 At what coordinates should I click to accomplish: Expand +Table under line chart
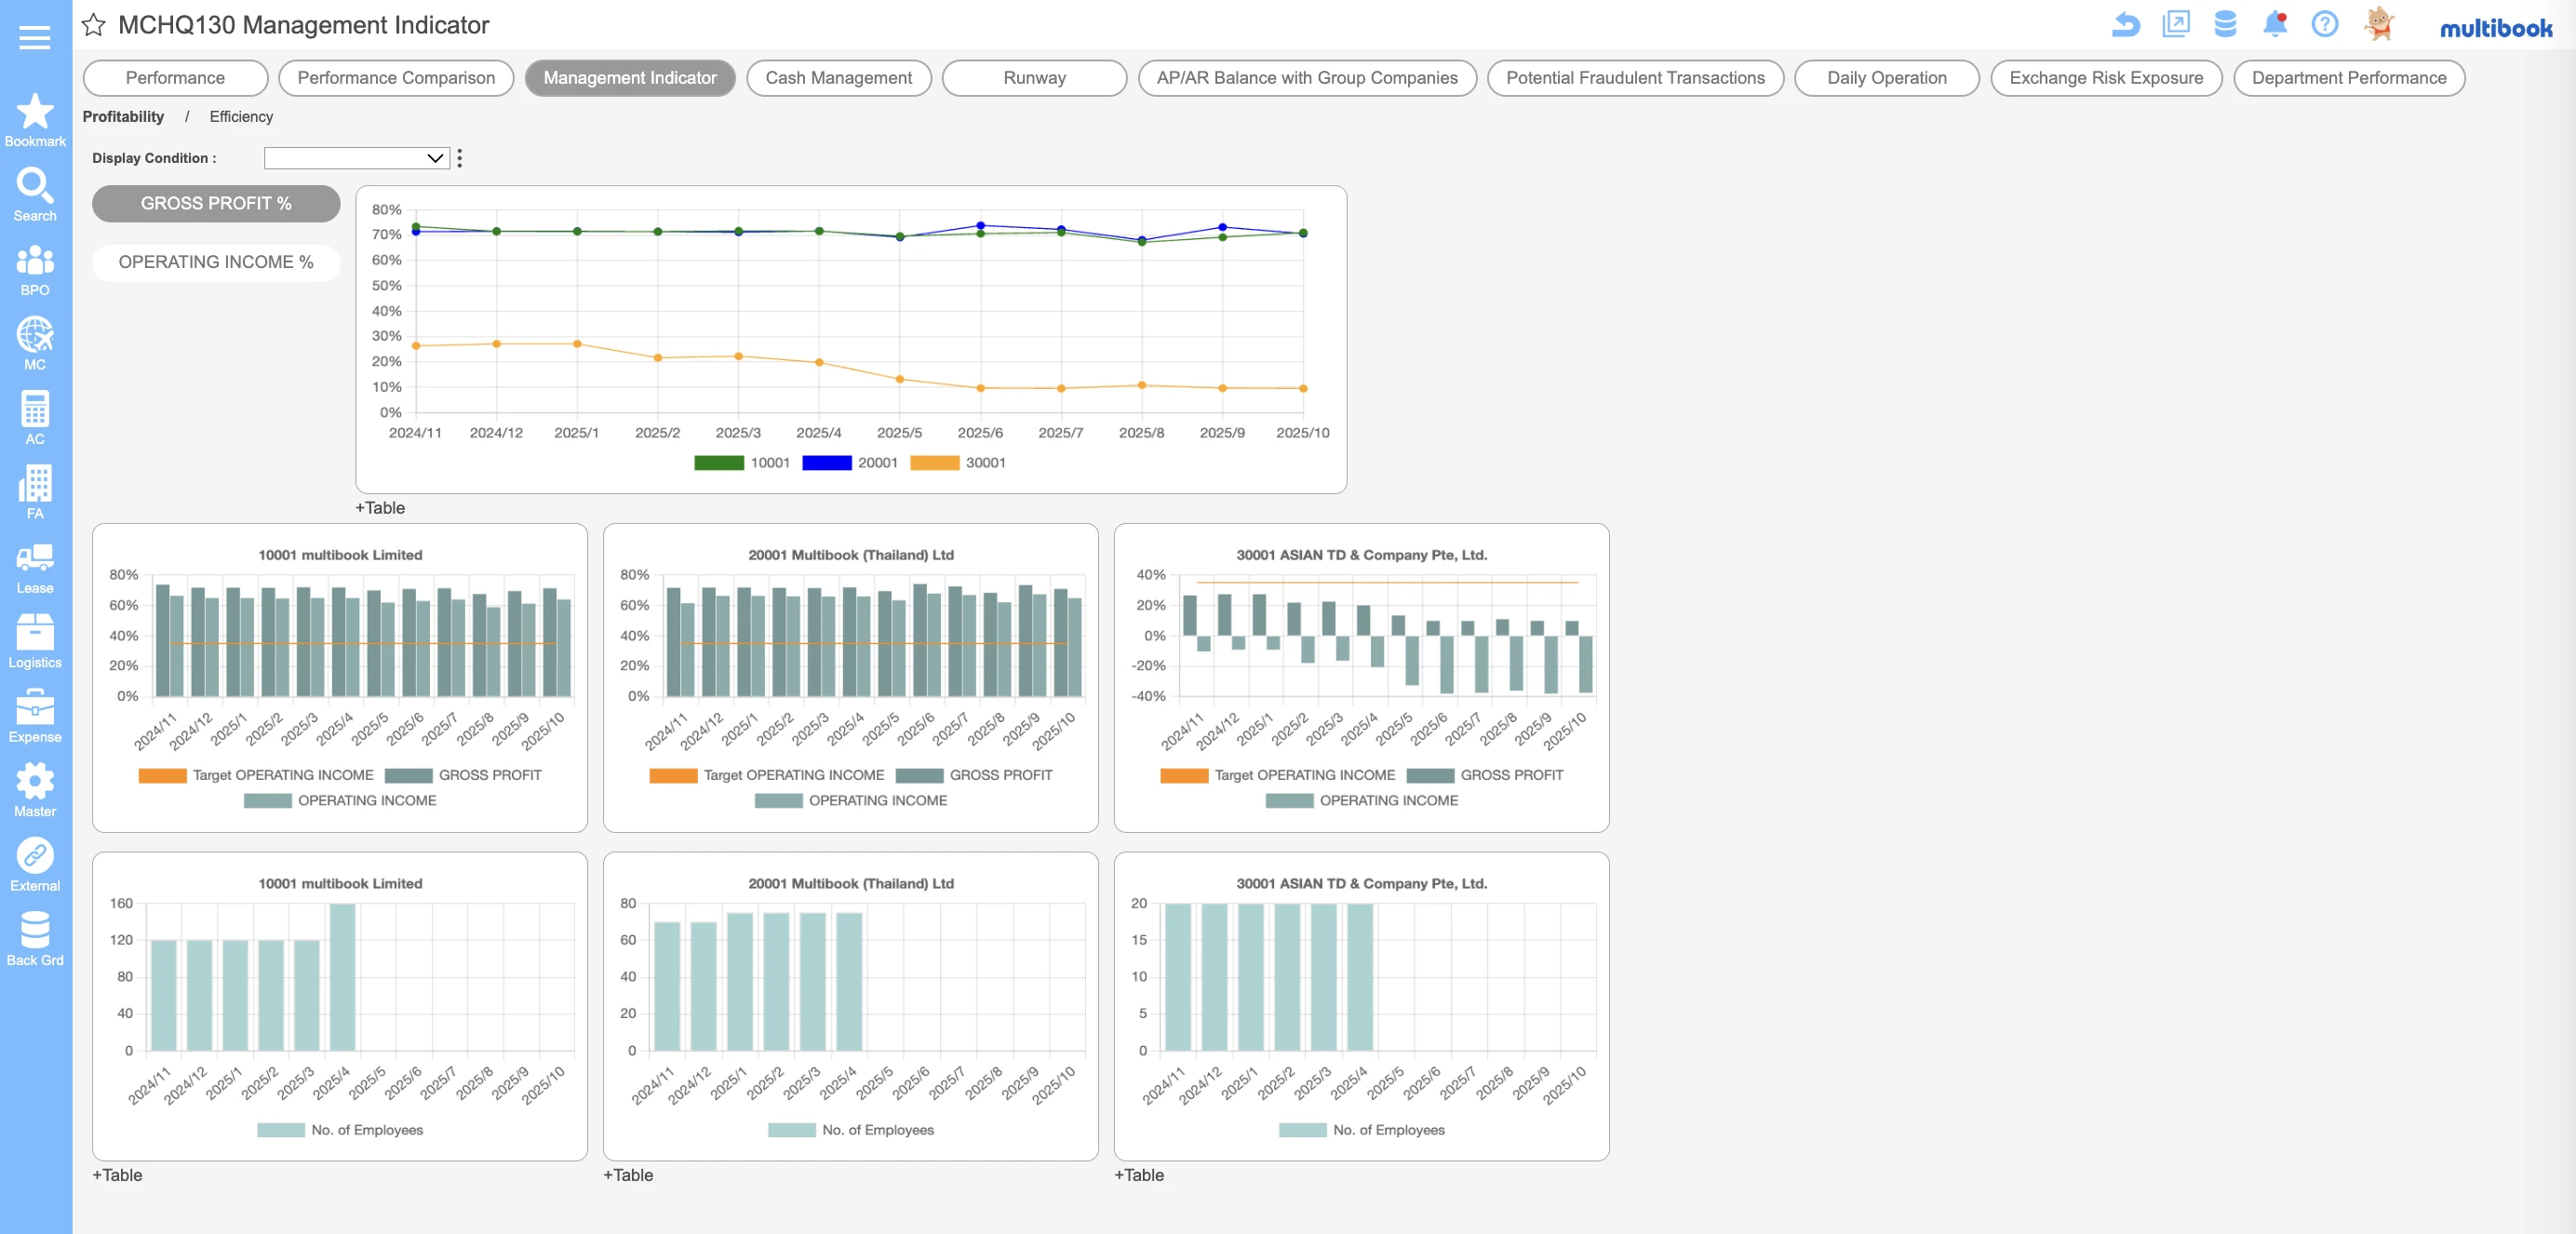pos(380,508)
